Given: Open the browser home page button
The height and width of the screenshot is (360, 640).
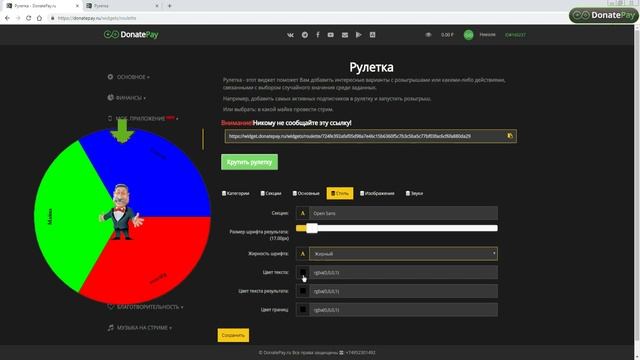Looking at the screenshot, I should (39, 18).
